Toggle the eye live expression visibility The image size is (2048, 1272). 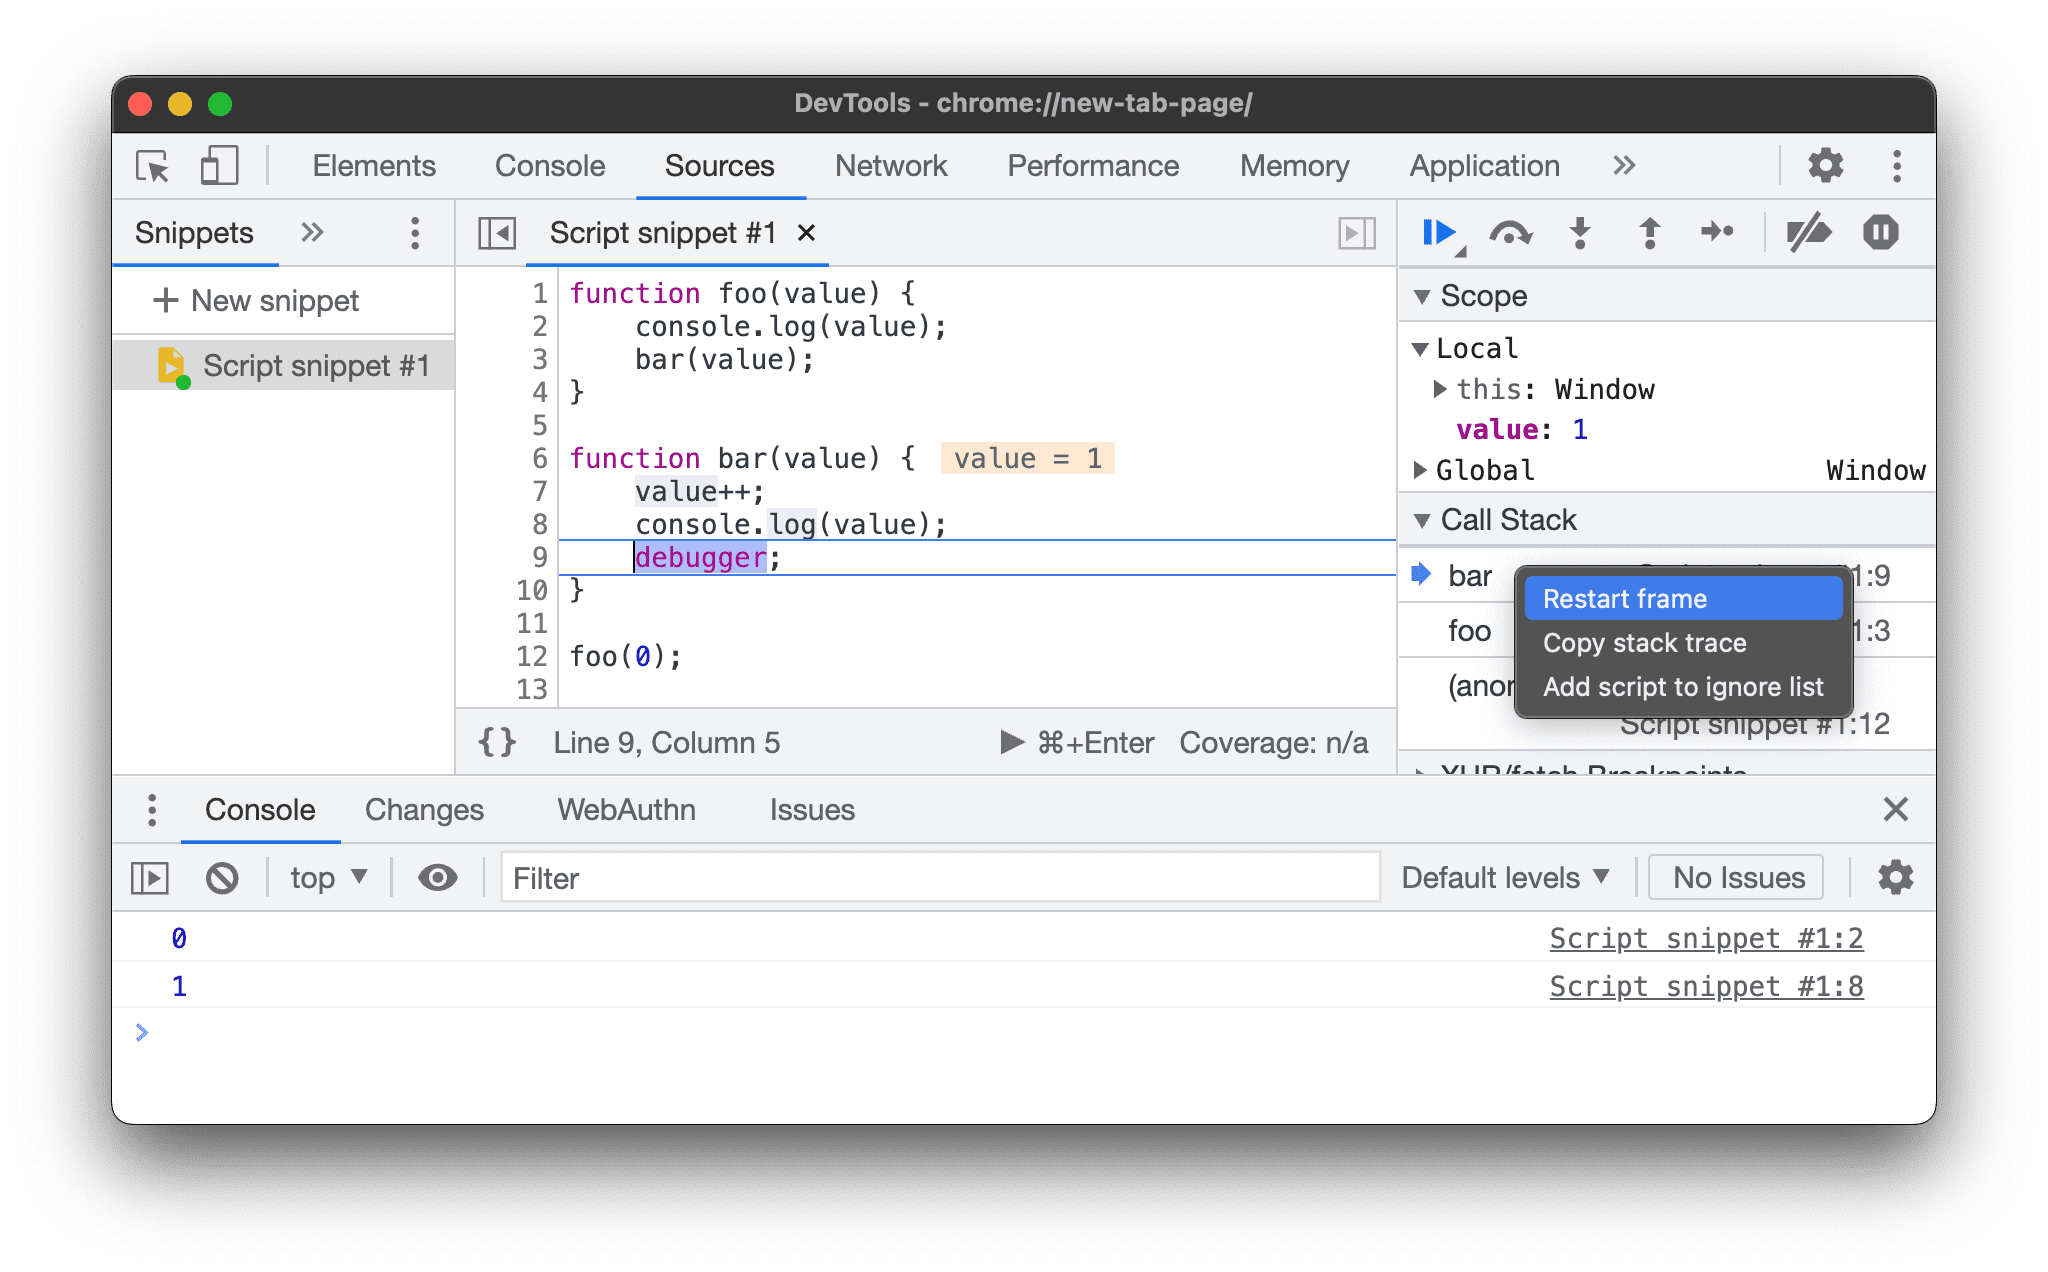coord(437,876)
